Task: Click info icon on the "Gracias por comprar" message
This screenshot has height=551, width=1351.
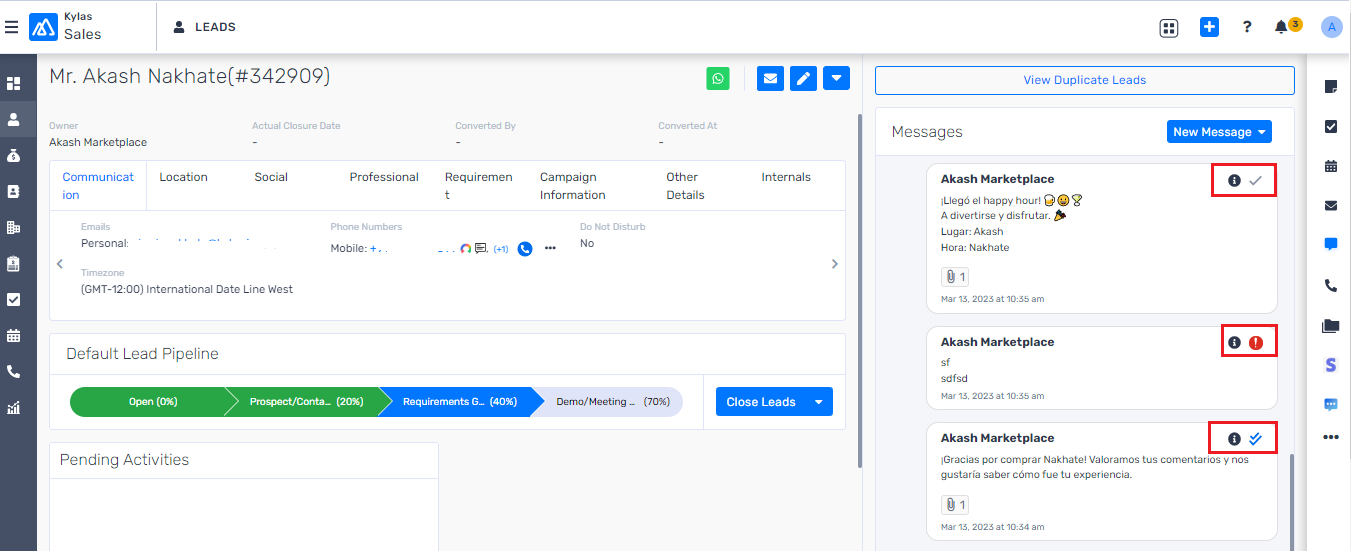Action: (1234, 439)
